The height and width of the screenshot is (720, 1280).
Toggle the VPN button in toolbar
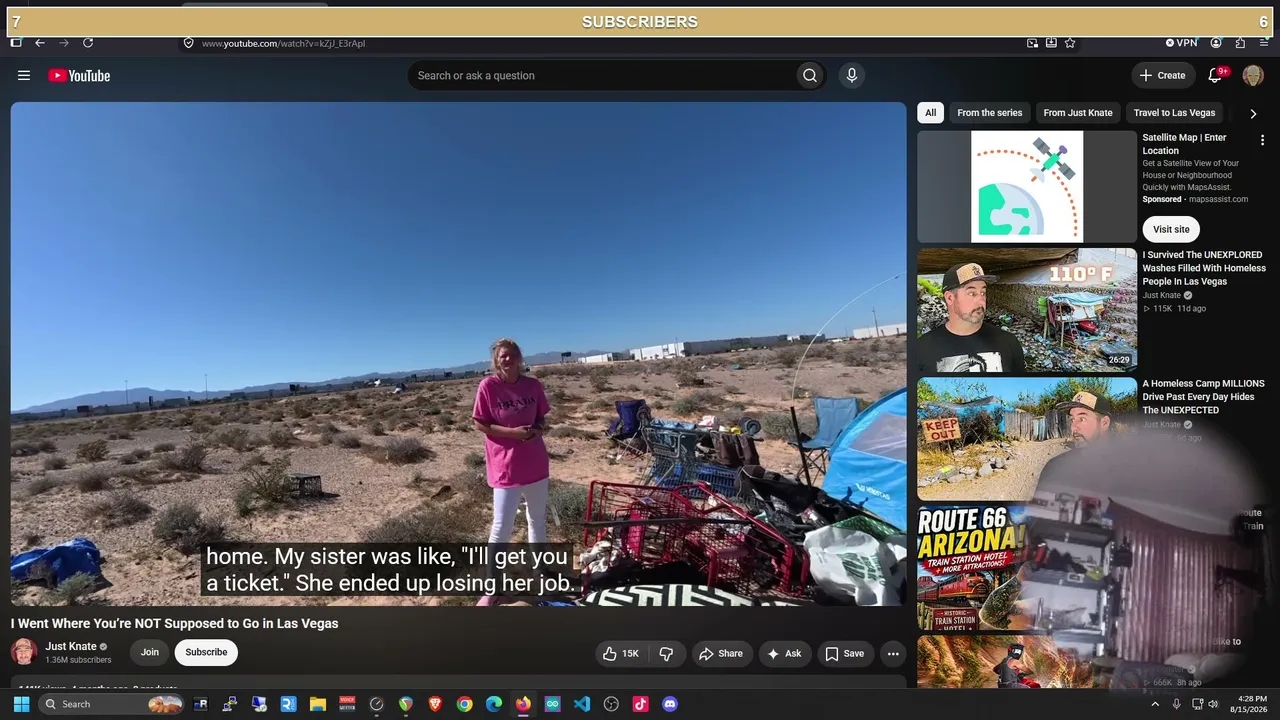[1181, 43]
